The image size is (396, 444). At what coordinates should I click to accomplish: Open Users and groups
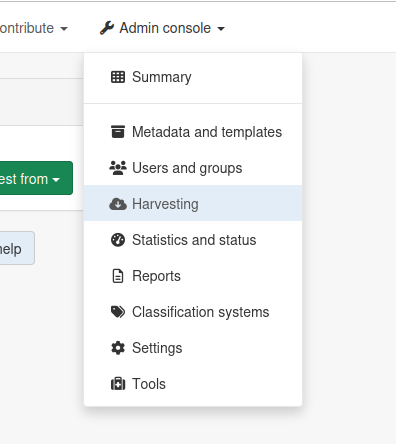pyautogui.click(x=193, y=168)
